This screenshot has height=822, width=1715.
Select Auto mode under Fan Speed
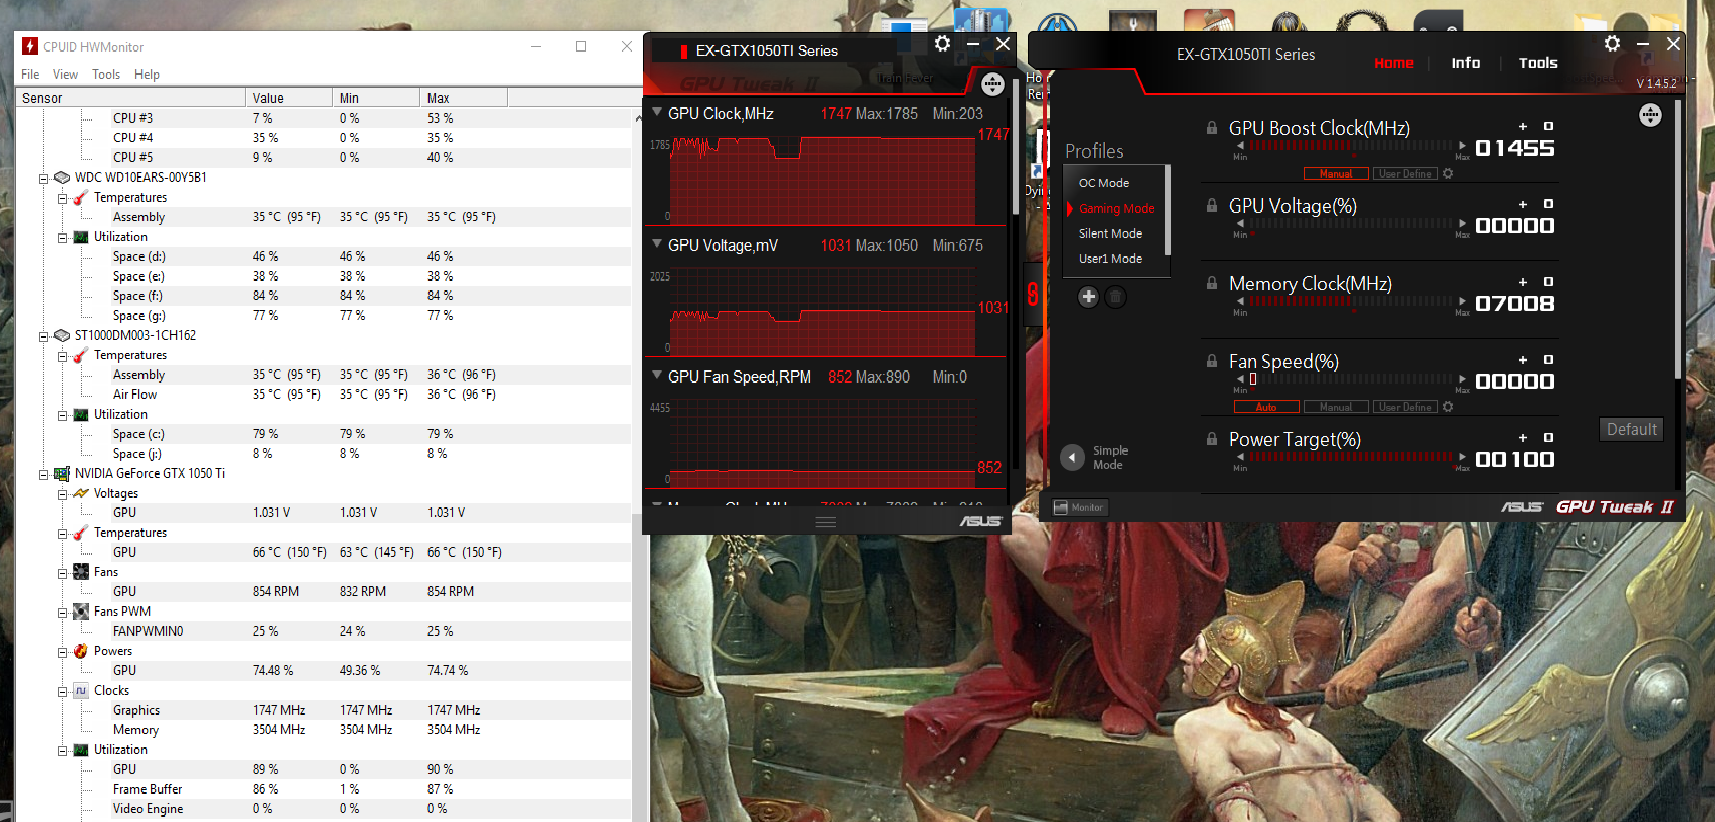[1266, 407]
